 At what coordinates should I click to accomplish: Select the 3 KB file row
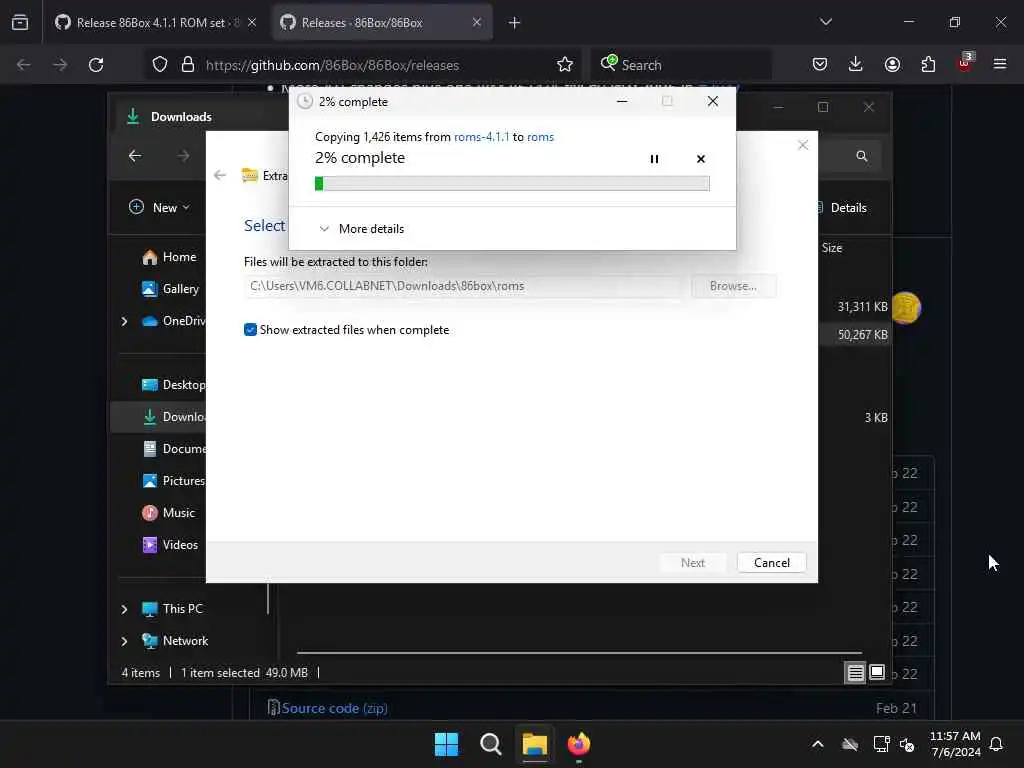(855, 417)
